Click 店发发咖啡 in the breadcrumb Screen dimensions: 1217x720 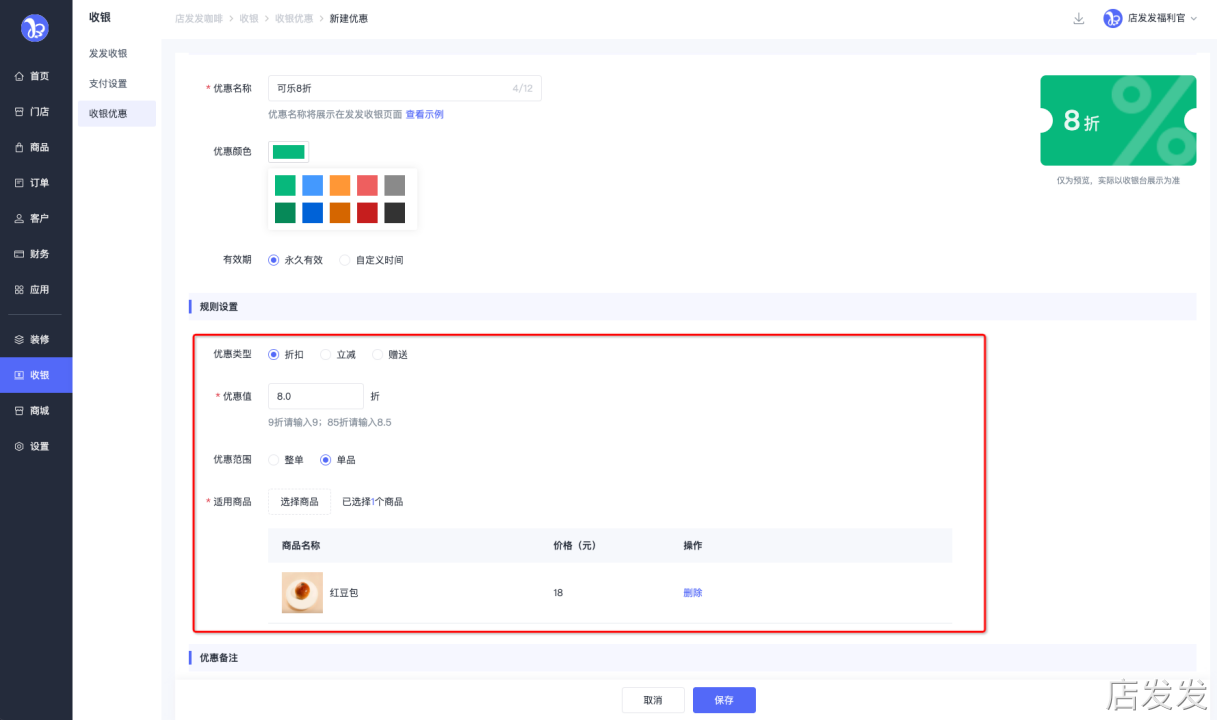(199, 18)
